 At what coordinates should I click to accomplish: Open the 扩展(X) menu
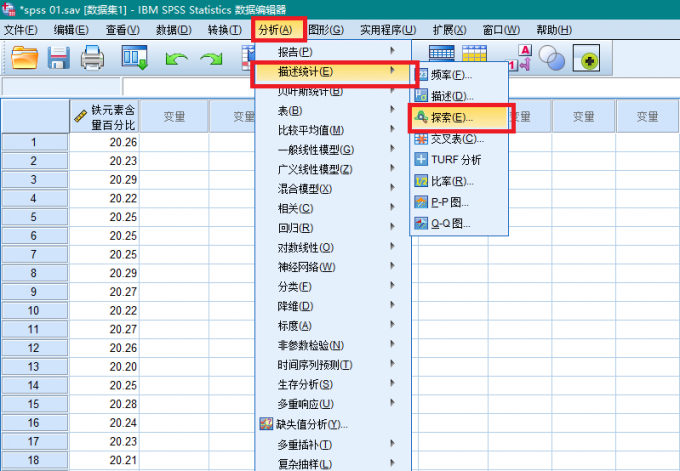(x=449, y=30)
